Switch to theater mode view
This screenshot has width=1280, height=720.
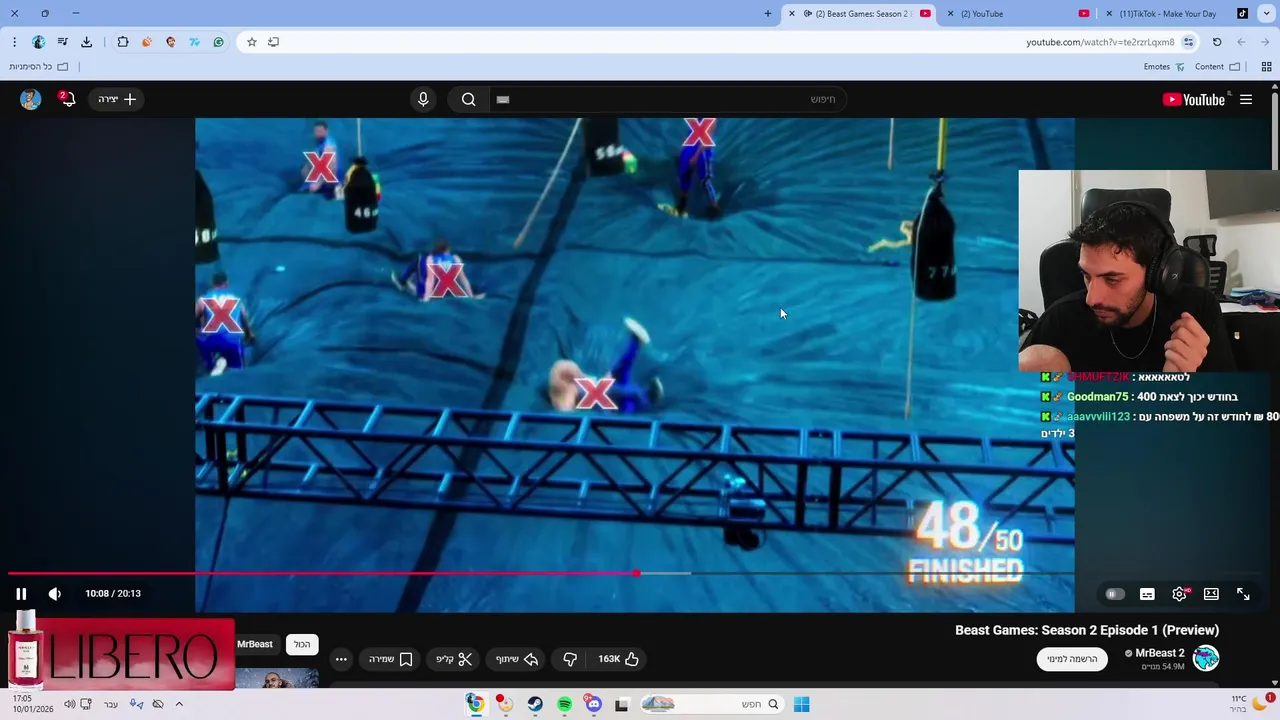click(1211, 594)
